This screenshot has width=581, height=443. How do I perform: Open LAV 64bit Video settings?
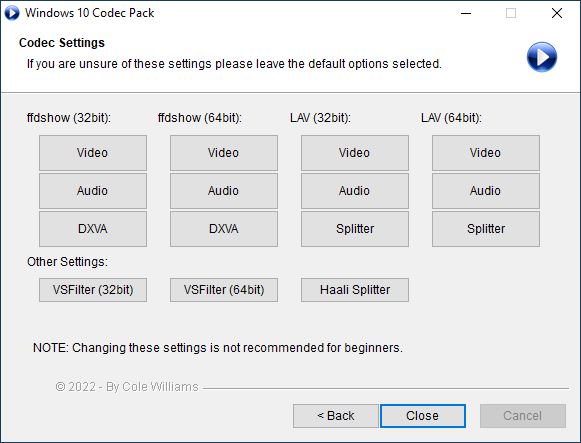pos(486,153)
